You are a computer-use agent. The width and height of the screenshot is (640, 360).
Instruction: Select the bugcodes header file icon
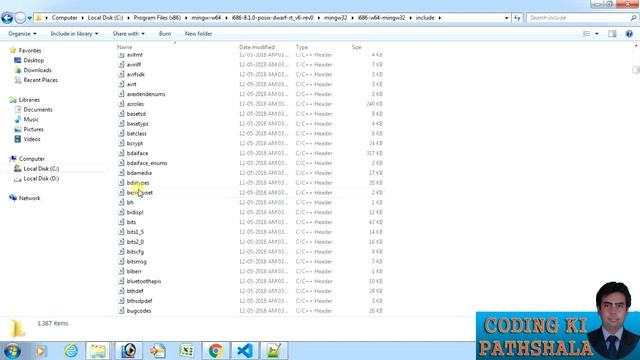point(121,311)
